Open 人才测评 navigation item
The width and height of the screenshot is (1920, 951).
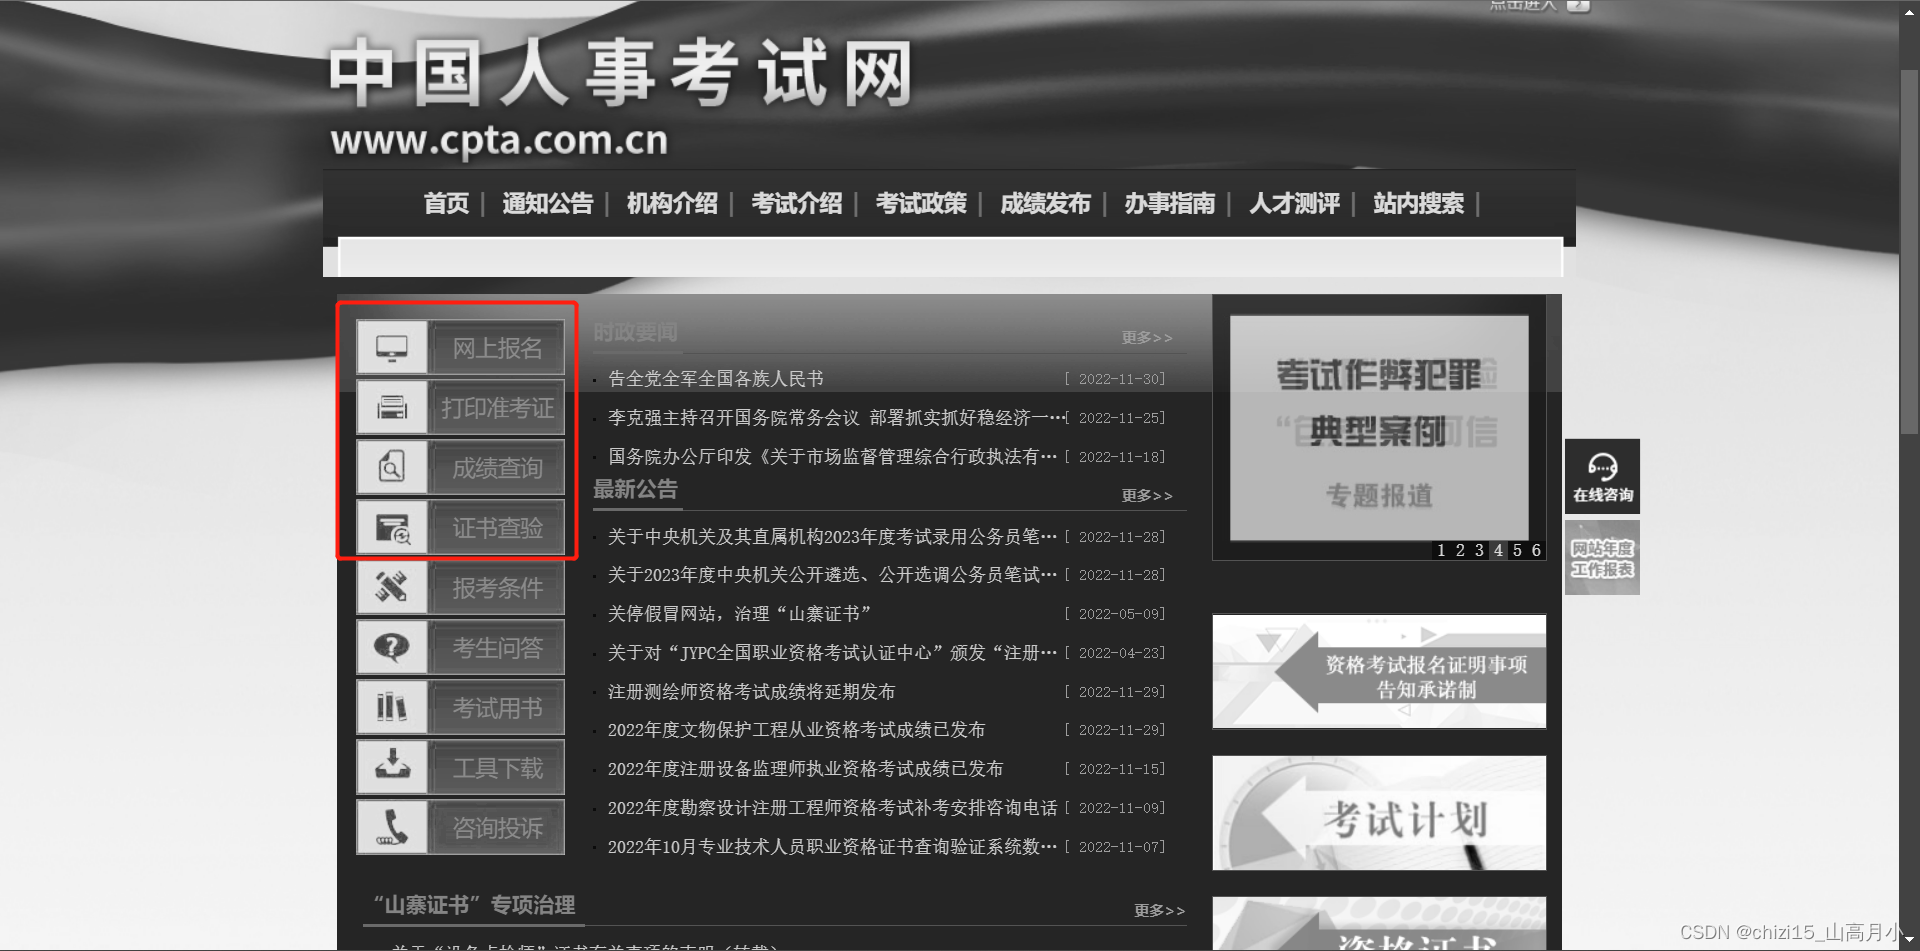(1294, 204)
